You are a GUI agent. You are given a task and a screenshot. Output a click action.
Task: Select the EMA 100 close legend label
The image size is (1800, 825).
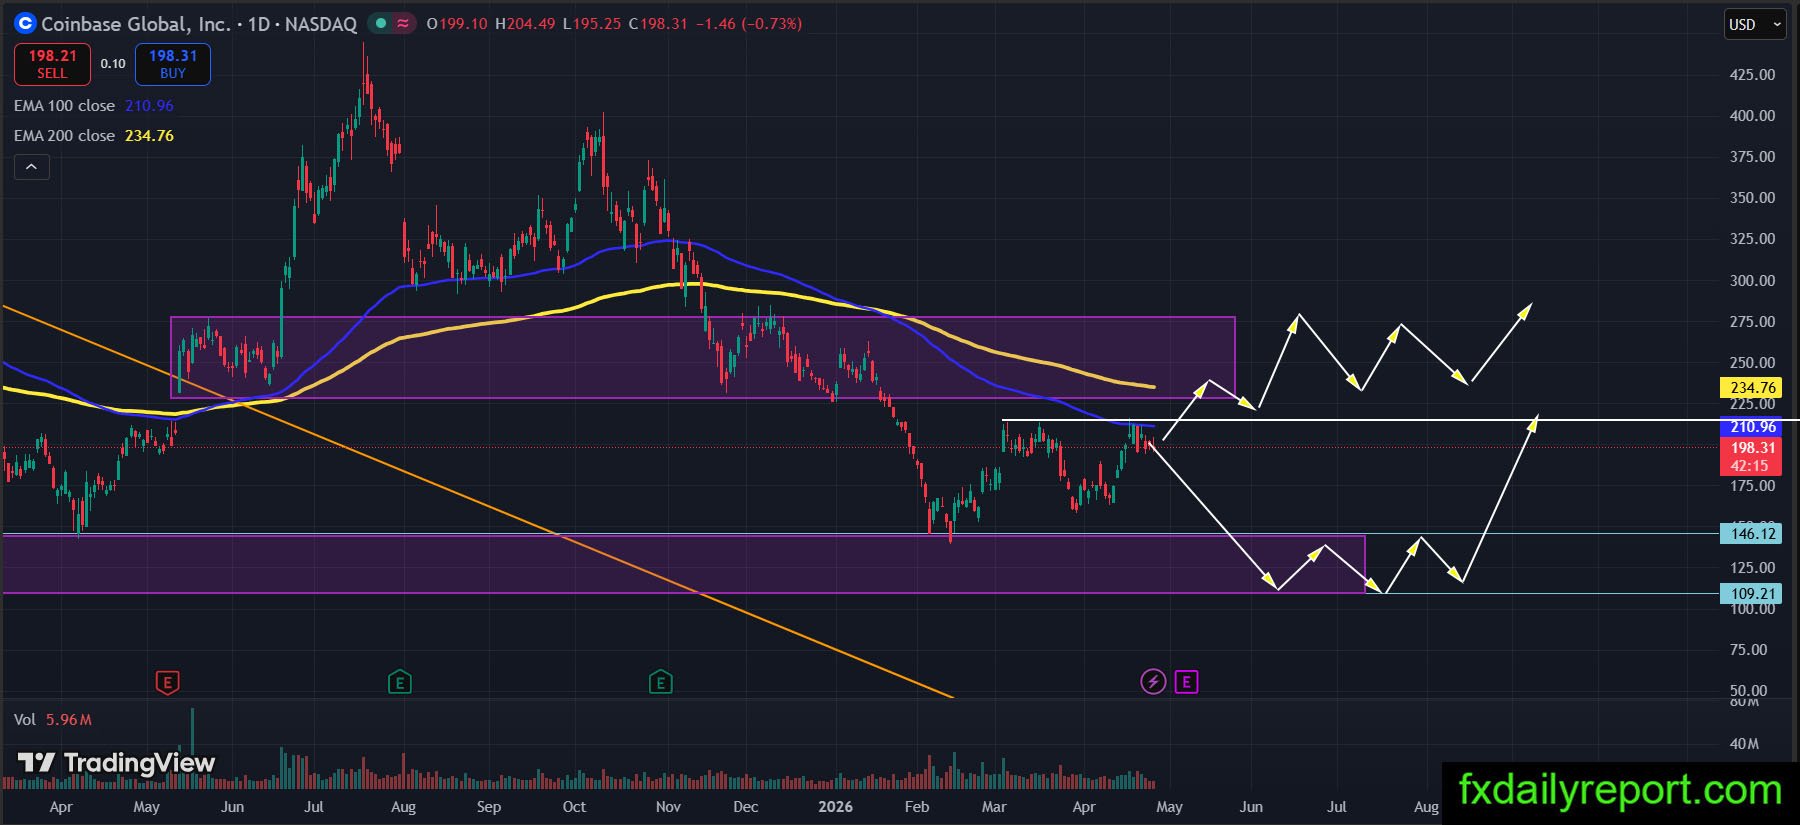tap(64, 106)
